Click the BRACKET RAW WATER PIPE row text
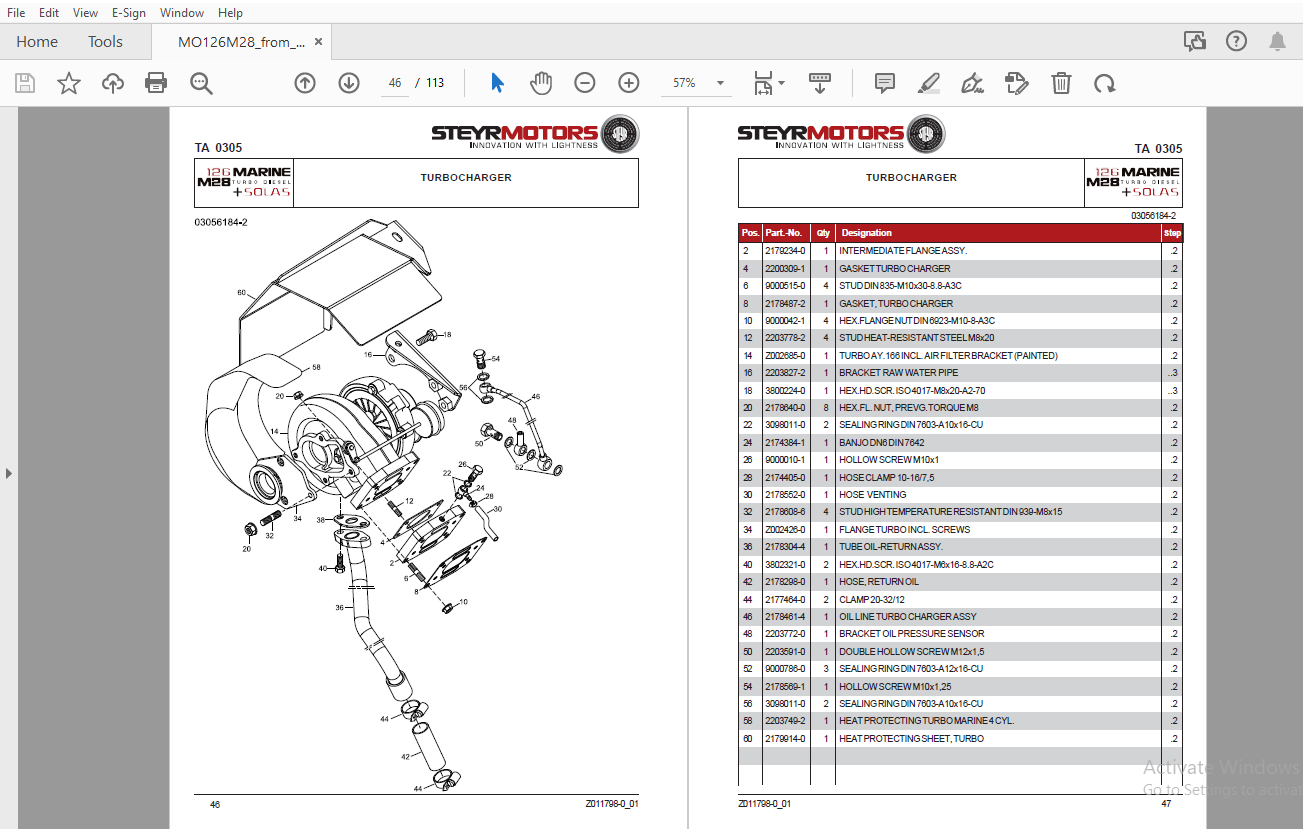This screenshot has width=1303, height=829. pyautogui.click(x=898, y=373)
